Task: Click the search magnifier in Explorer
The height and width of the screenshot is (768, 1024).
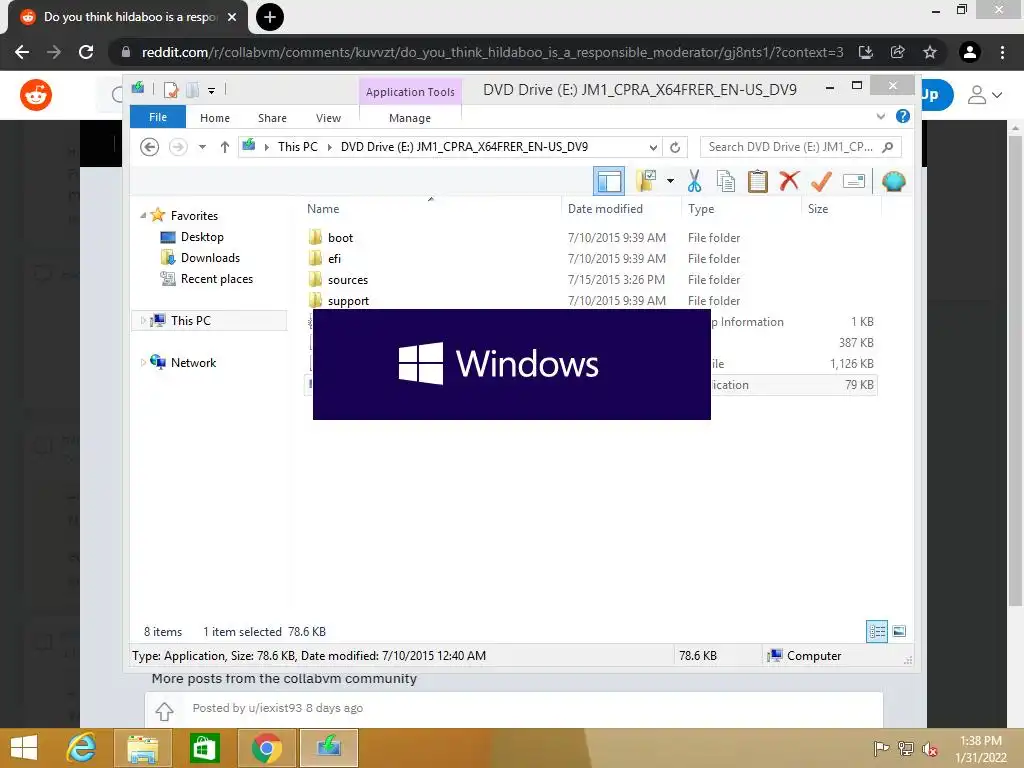Action: (x=888, y=147)
